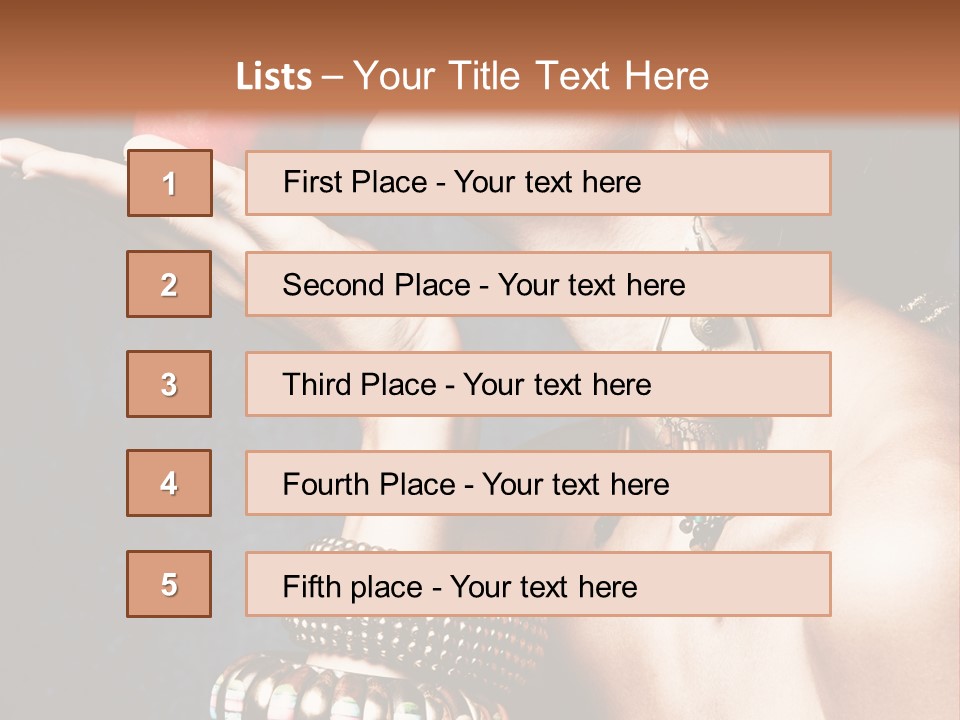Select the number 4 square
Image resolution: width=960 pixels, height=720 pixels.
pos(169,483)
